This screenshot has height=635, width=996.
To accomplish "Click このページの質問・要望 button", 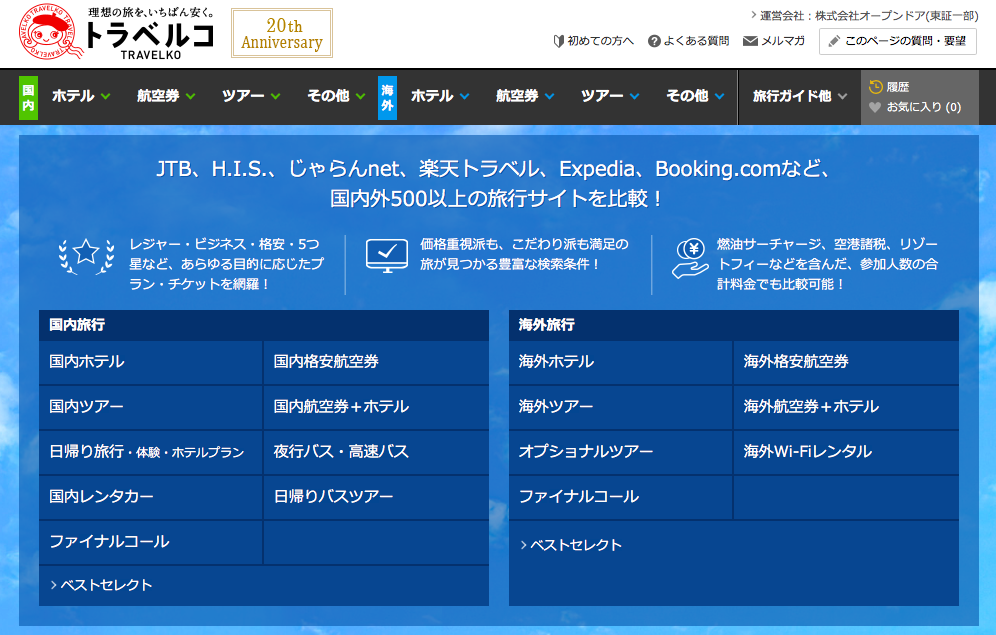I will [898, 41].
